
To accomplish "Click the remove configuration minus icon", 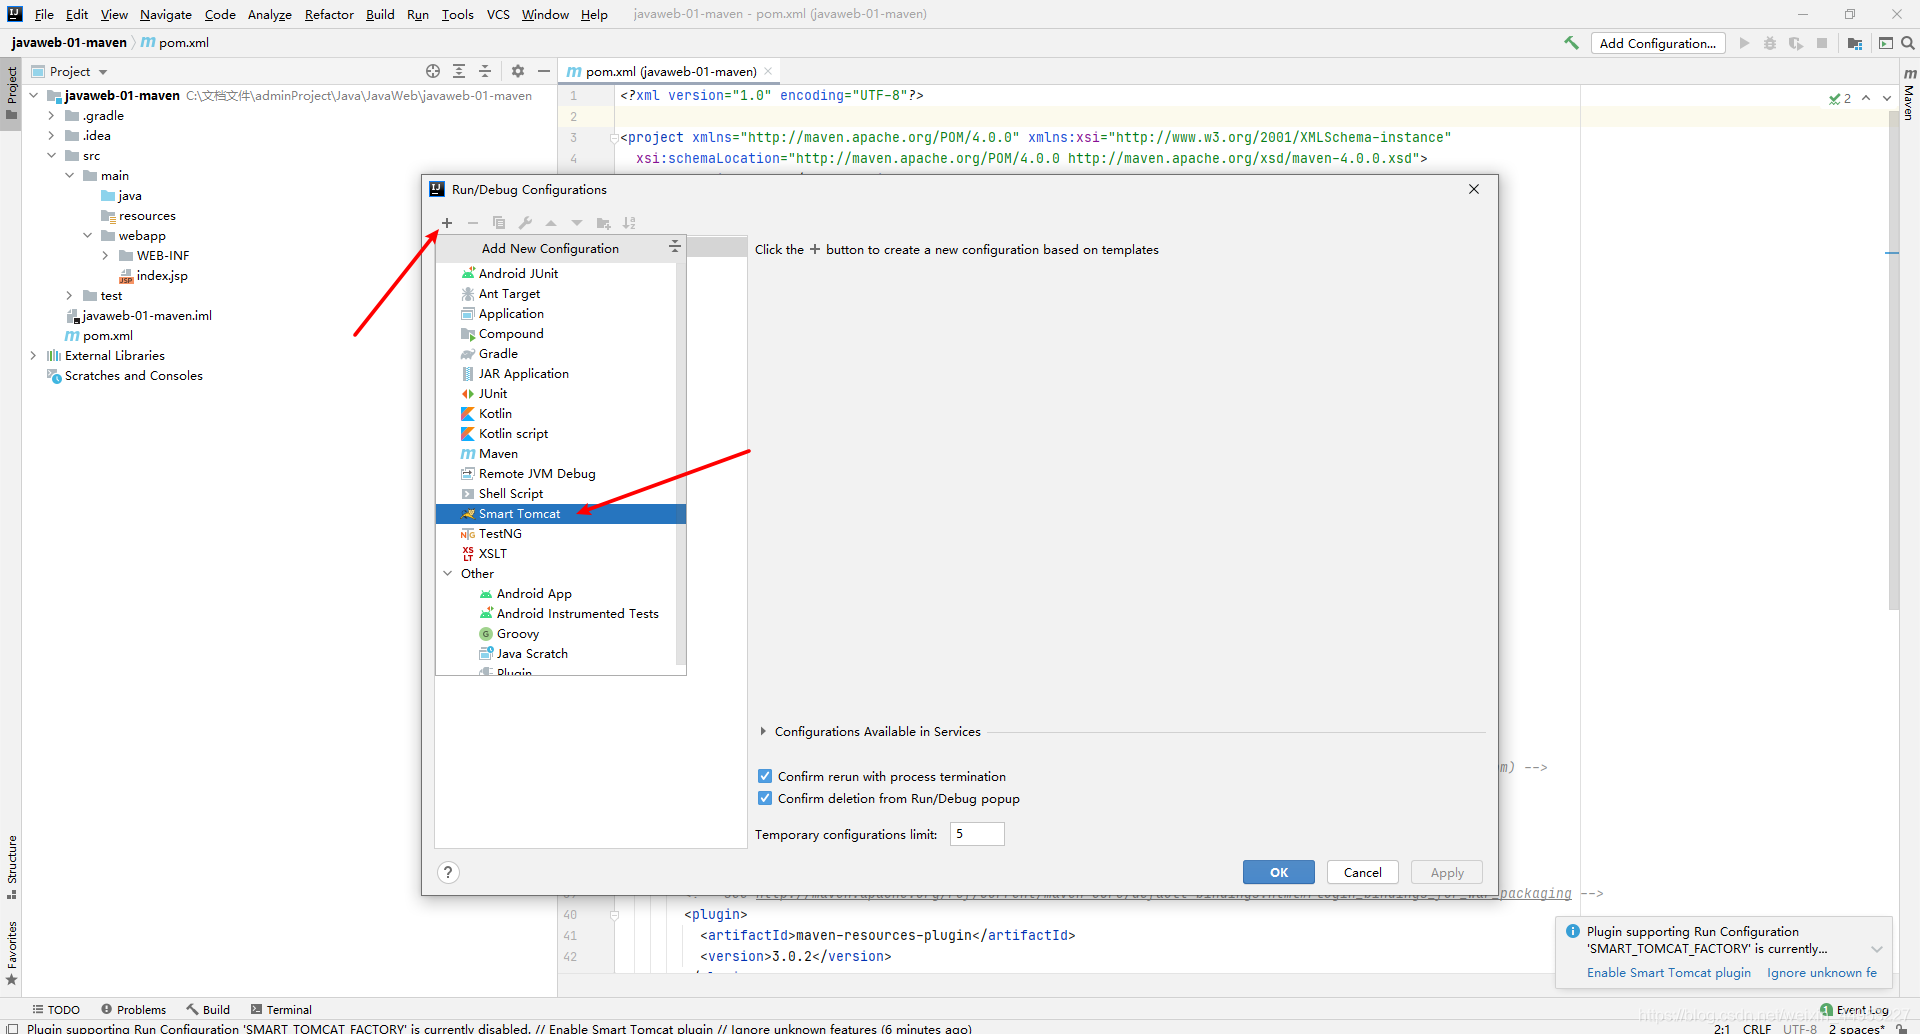I will pyautogui.click(x=473, y=223).
